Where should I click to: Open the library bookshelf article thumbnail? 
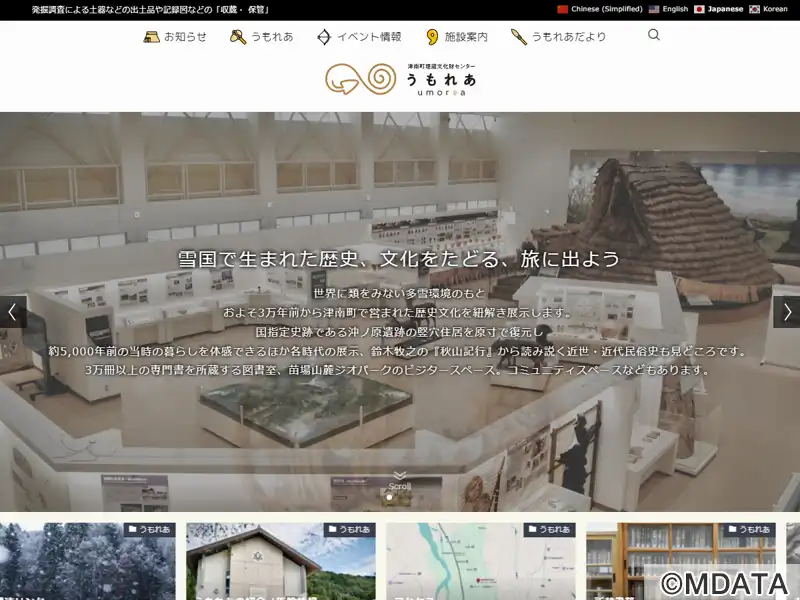[x=681, y=561]
